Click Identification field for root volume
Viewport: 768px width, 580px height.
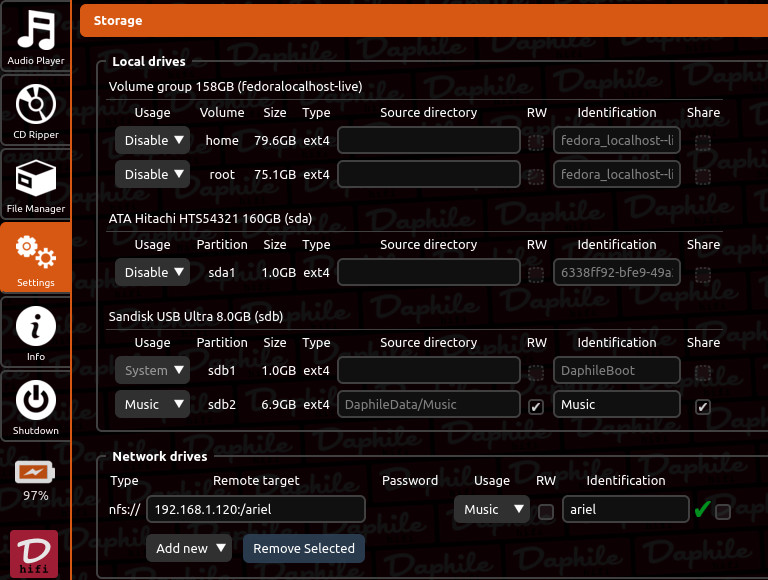click(617, 174)
